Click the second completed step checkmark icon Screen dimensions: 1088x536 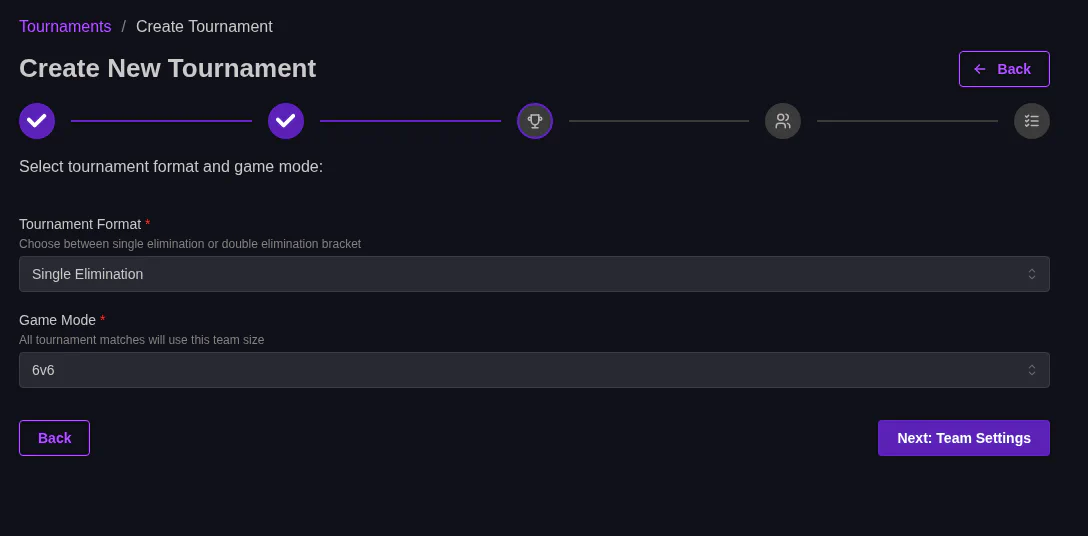point(286,121)
